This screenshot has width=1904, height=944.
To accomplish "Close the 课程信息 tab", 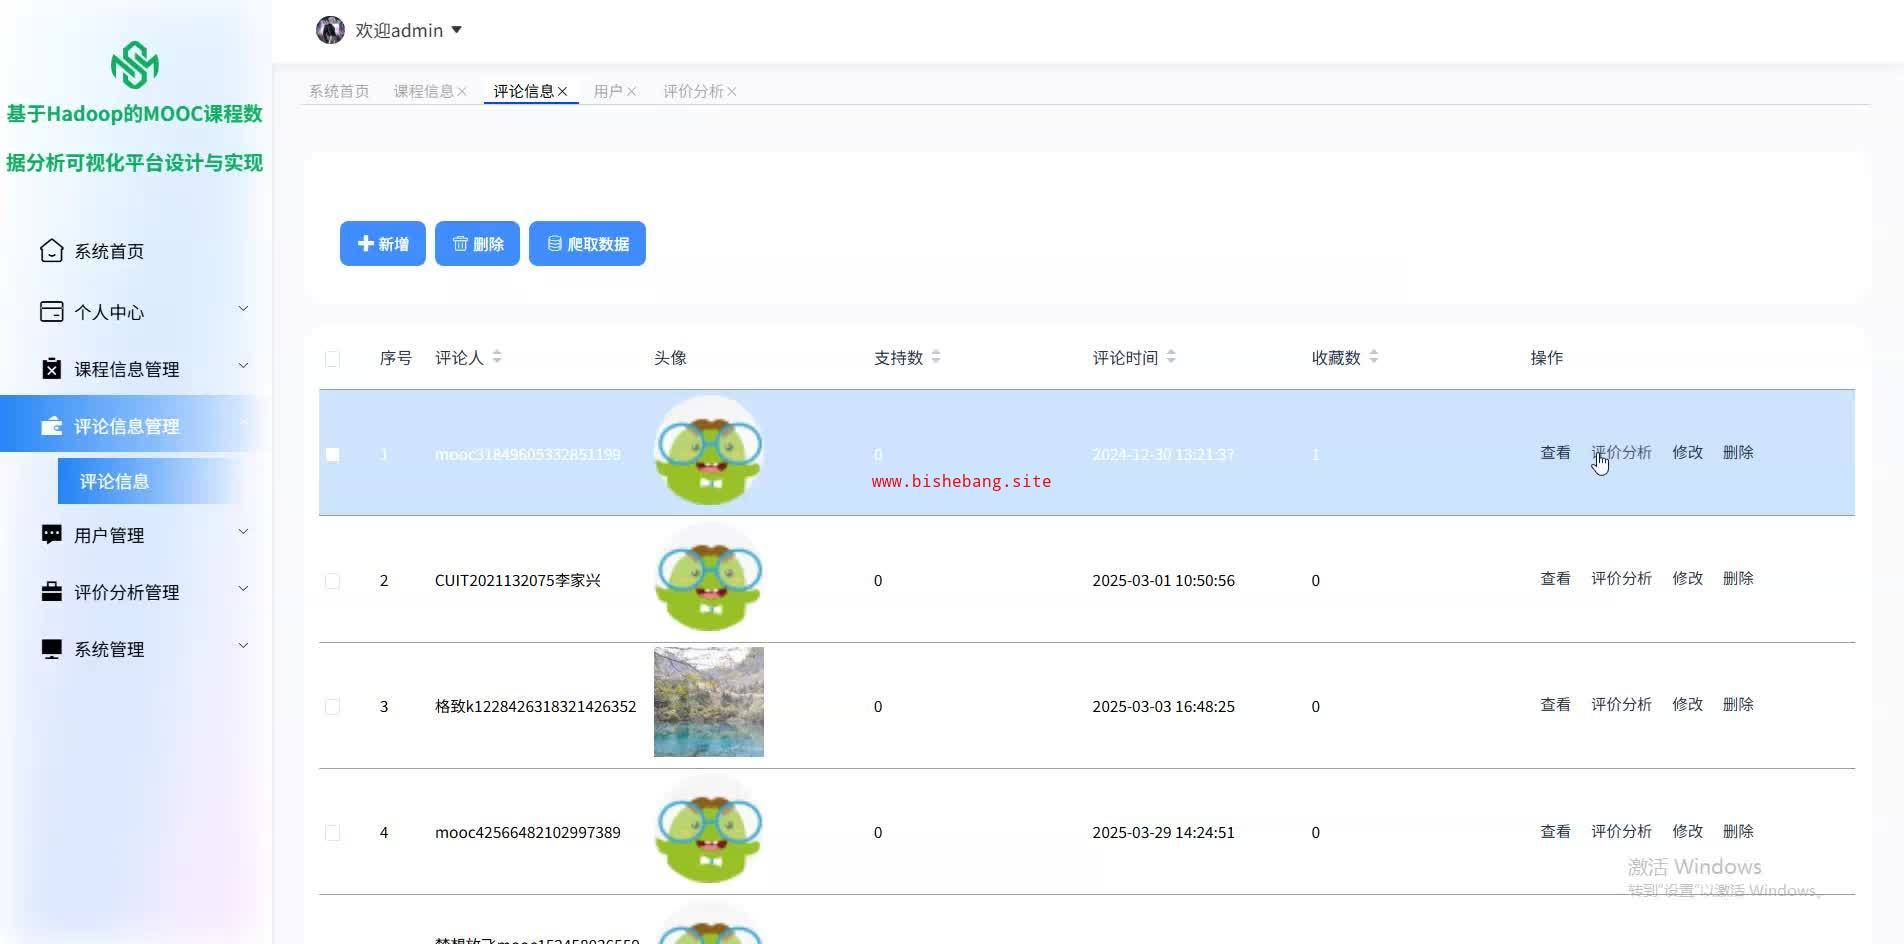I will tap(462, 92).
